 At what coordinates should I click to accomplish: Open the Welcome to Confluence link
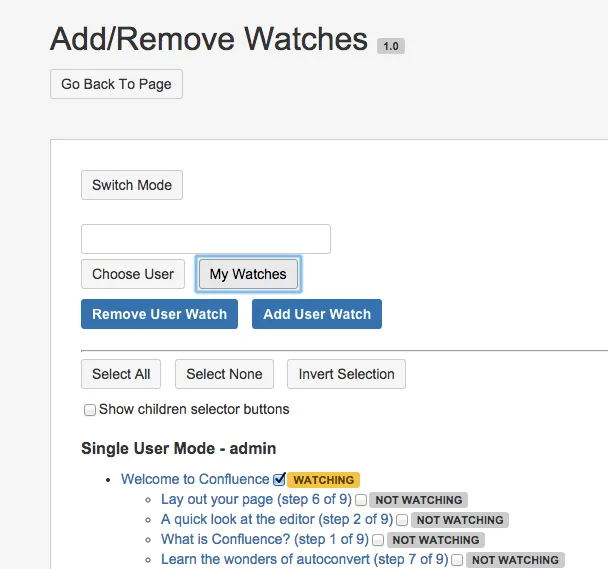pyautogui.click(x=195, y=479)
